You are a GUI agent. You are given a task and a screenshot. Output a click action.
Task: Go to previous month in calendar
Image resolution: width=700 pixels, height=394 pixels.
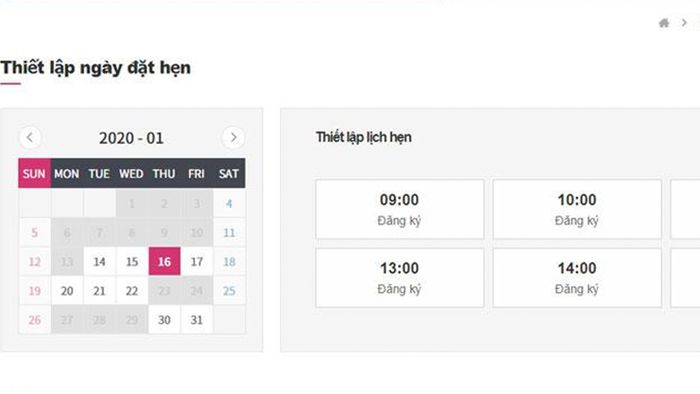click(x=30, y=137)
